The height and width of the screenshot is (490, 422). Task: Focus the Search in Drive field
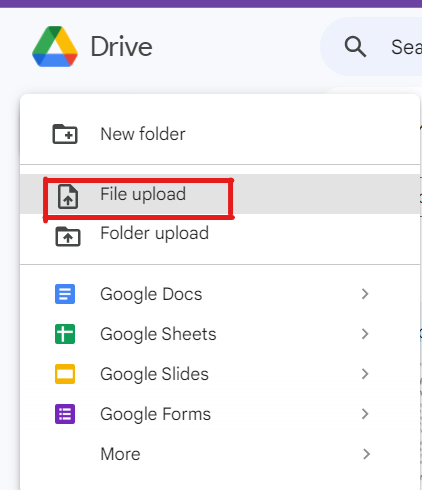pos(371,47)
